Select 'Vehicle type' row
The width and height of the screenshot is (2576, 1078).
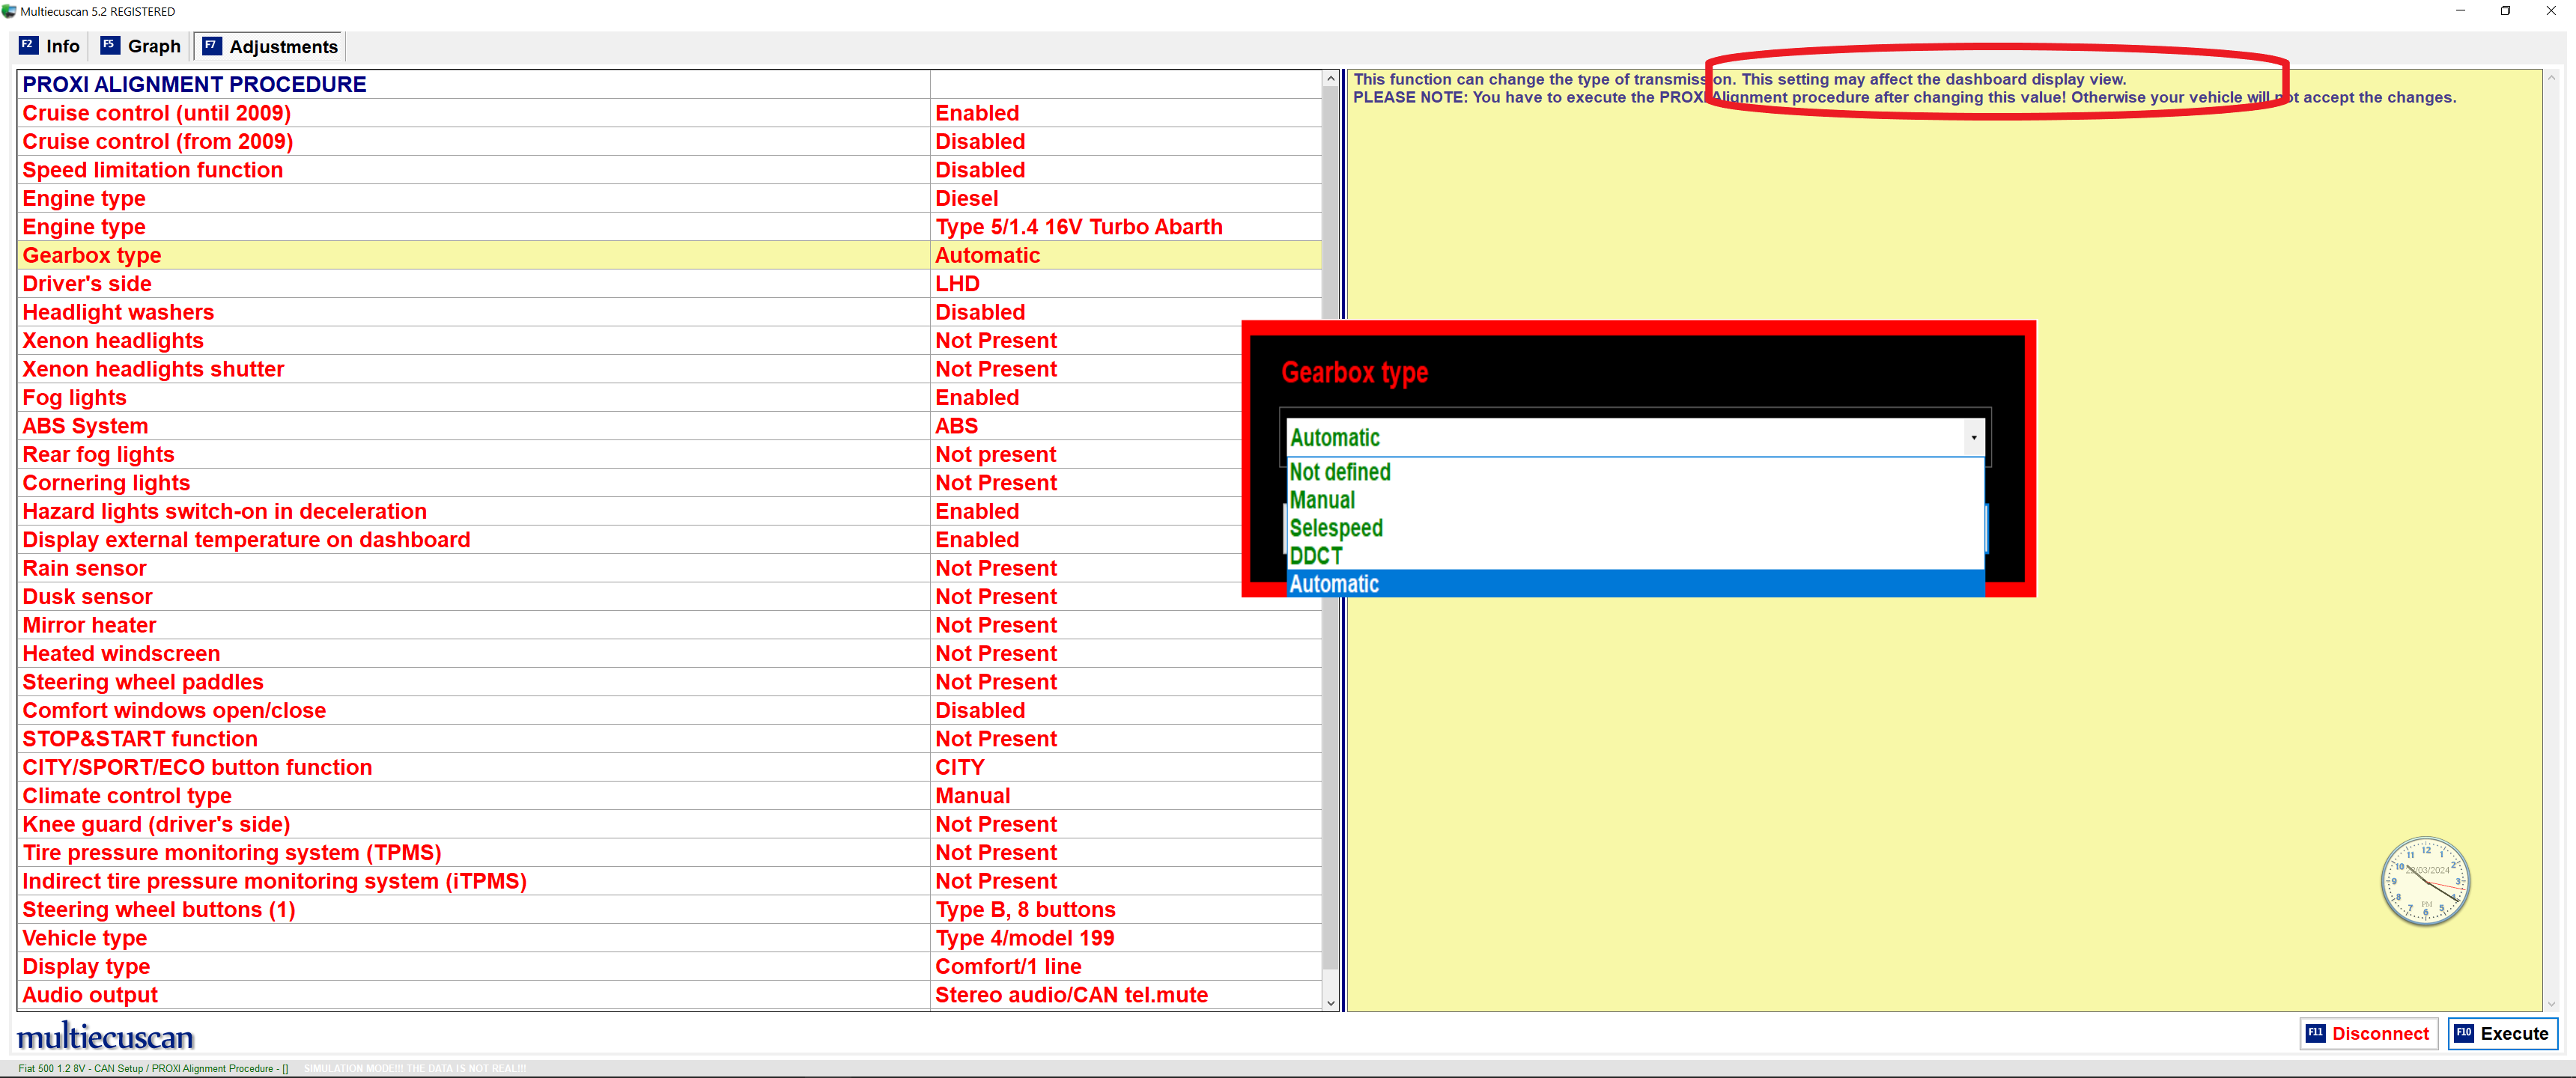(x=669, y=938)
